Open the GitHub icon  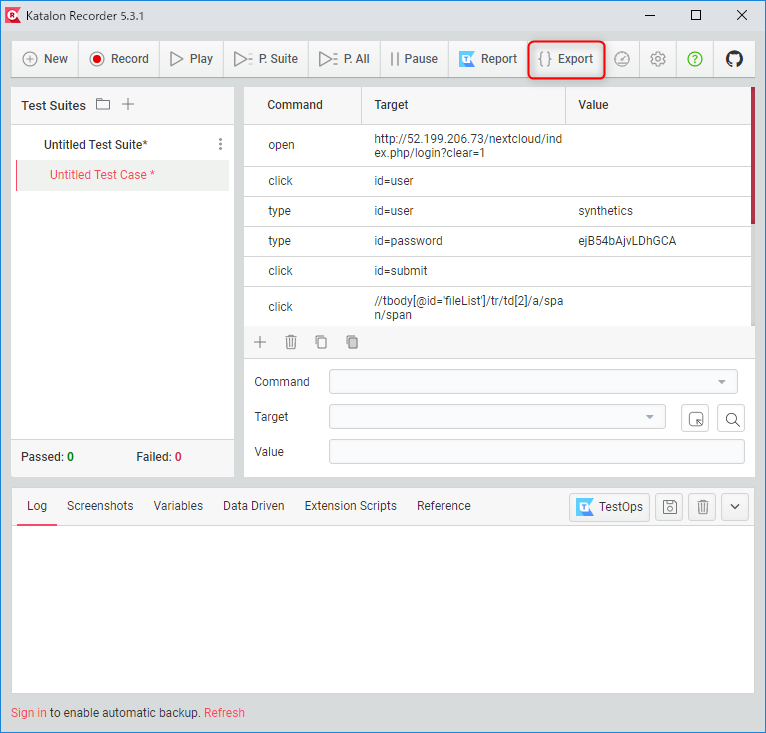(x=734, y=59)
